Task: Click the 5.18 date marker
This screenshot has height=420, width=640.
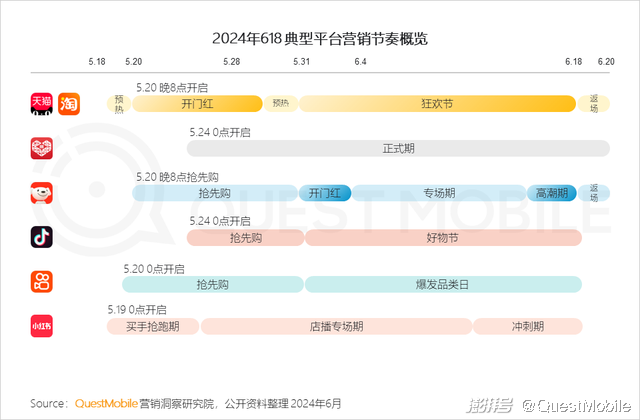Action: point(97,62)
